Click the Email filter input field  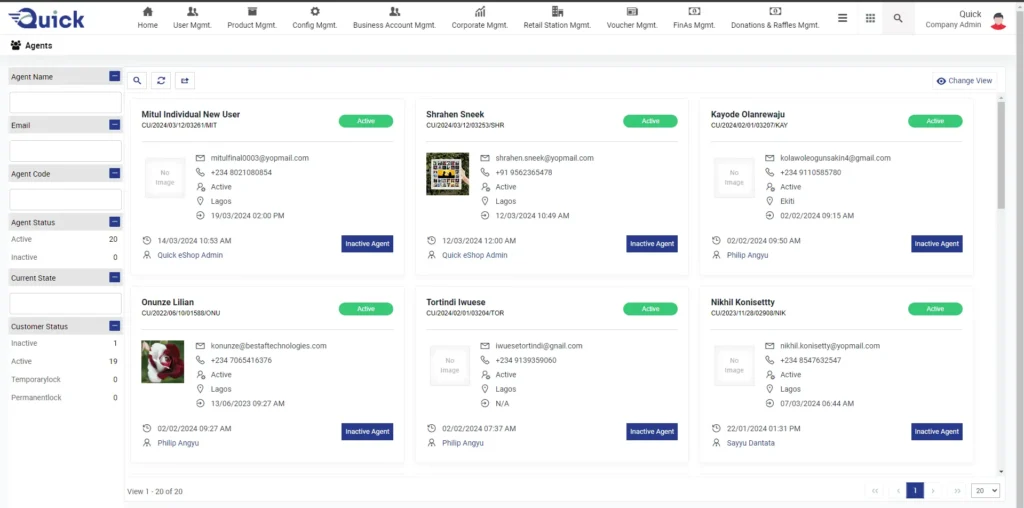click(x=65, y=151)
